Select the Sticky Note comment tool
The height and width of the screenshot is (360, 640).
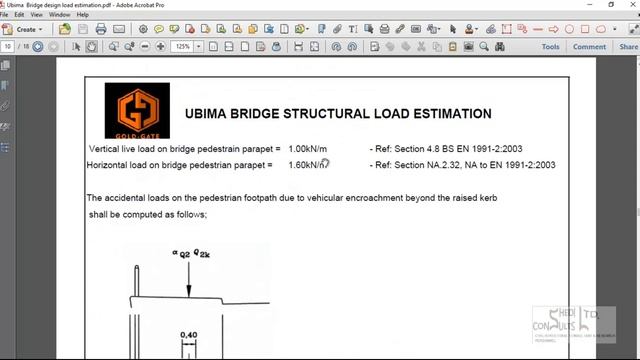click(x=159, y=29)
